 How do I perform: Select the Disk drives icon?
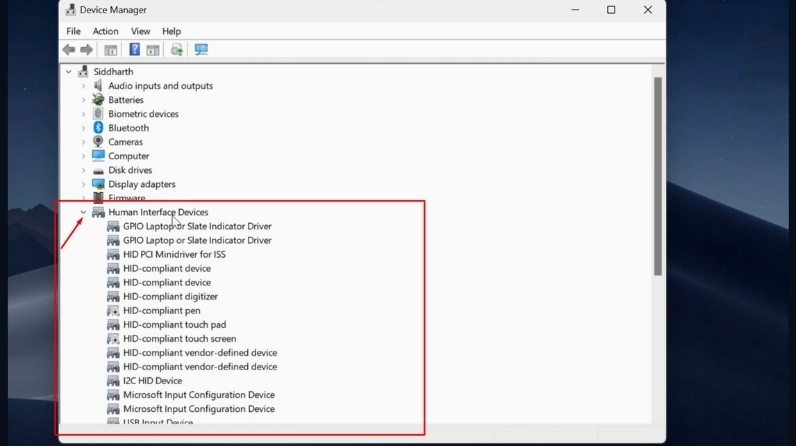[98, 170]
